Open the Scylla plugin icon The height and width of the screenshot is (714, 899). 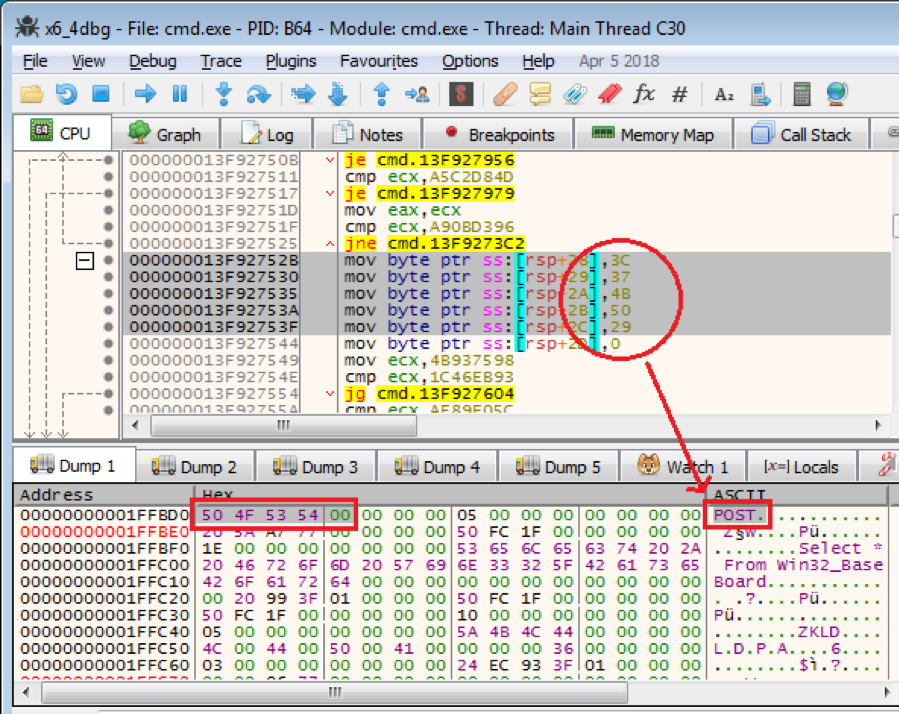click(x=461, y=94)
